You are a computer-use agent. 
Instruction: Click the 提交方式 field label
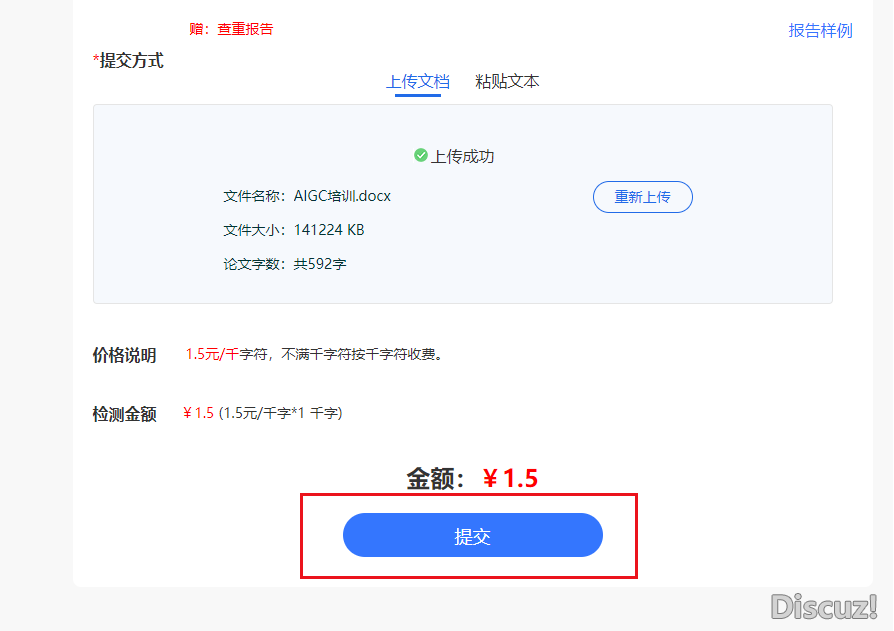(131, 61)
